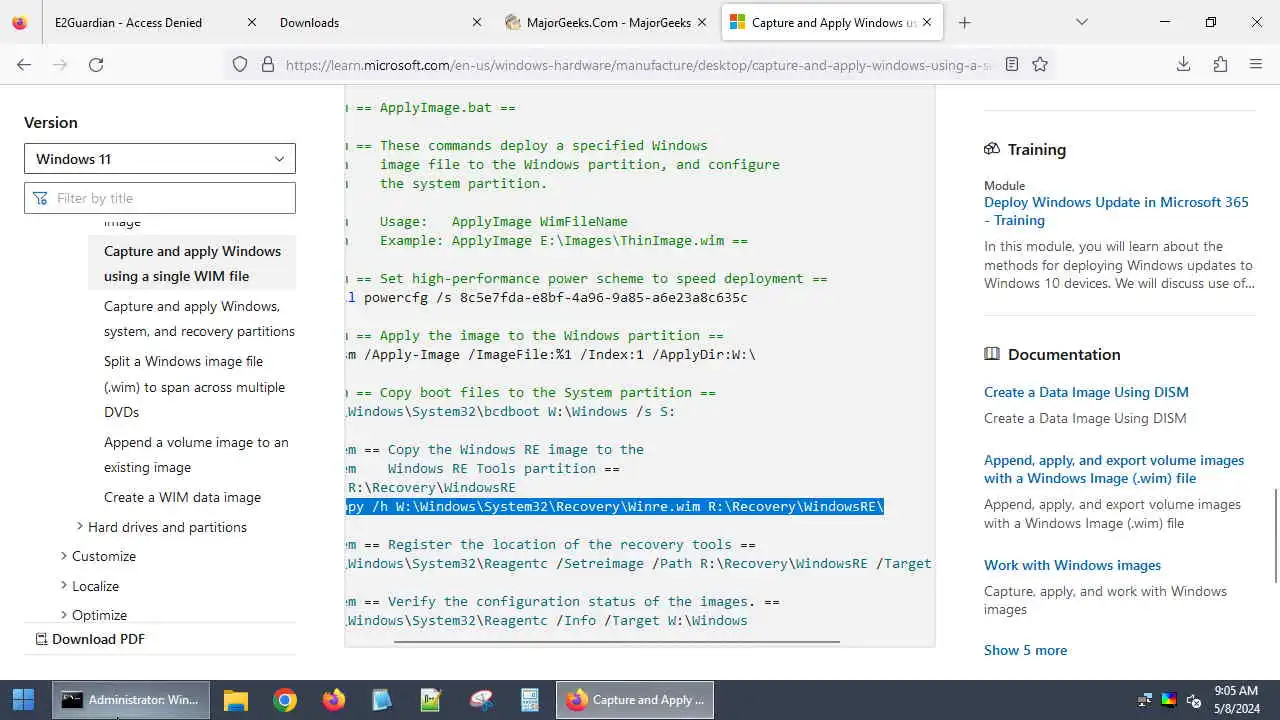Click the pinned Firefox tab
Image resolution: width=1280 pixels, height=720 pixels.
pos(19,22)
